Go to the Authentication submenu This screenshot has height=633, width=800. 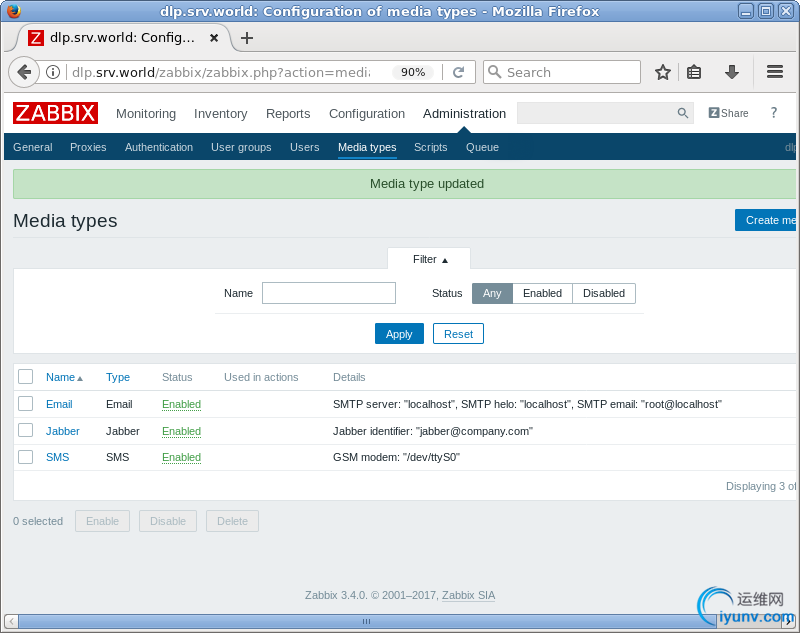point(159,147)
